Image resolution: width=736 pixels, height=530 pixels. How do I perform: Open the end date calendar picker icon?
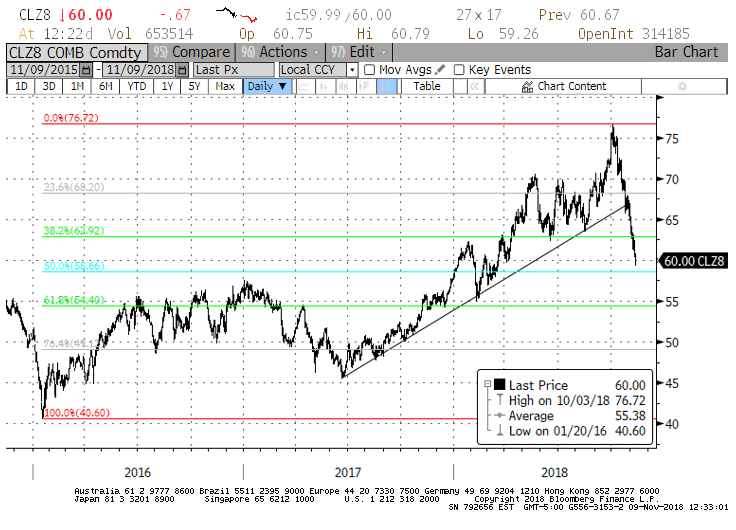pos(183,70)
